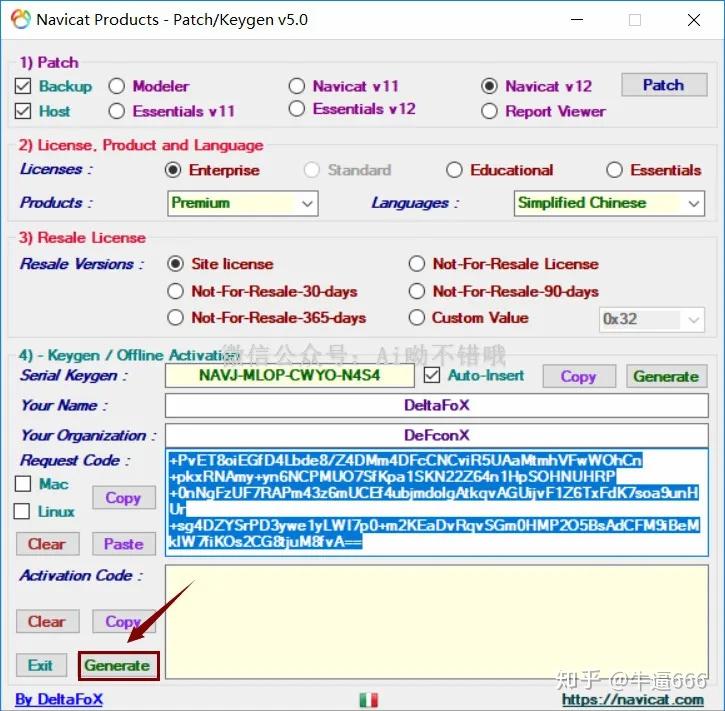Copy the serial key with Copy button
725x711 pixels.
(579, 376)
